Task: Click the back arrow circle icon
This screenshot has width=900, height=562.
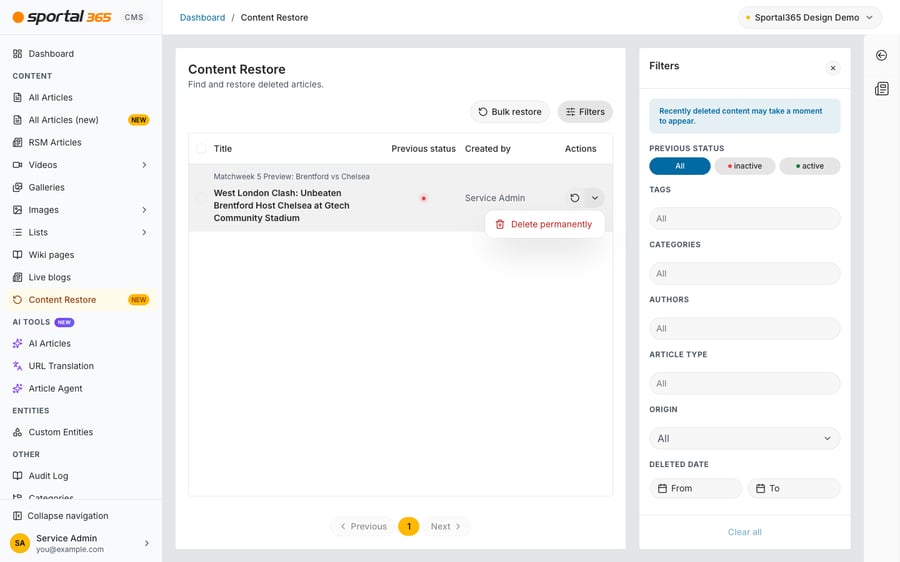Action: (x=882, y=55)
